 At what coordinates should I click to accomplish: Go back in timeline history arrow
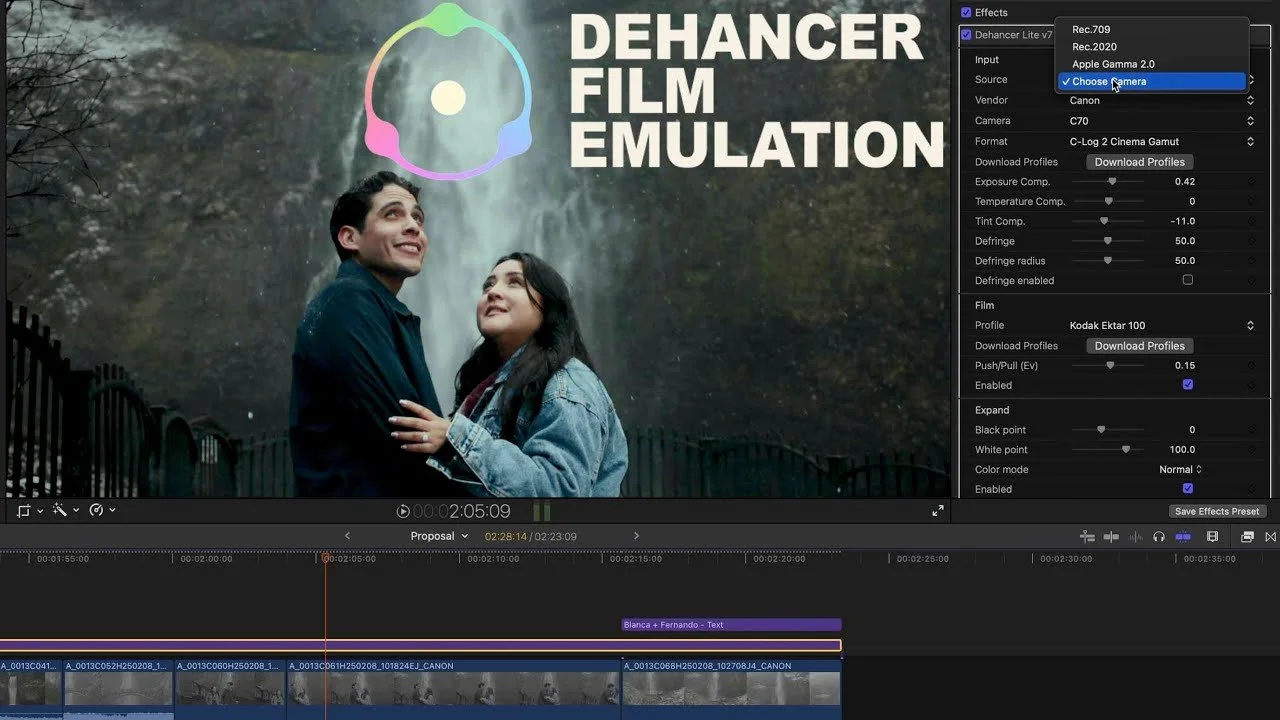click(x=348, y=536)
